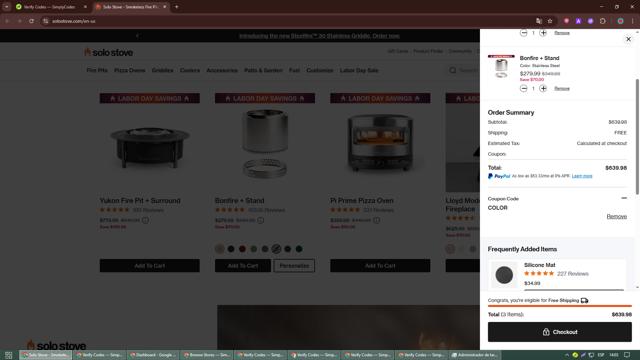Open the Accessories menu

click(222, 70)
